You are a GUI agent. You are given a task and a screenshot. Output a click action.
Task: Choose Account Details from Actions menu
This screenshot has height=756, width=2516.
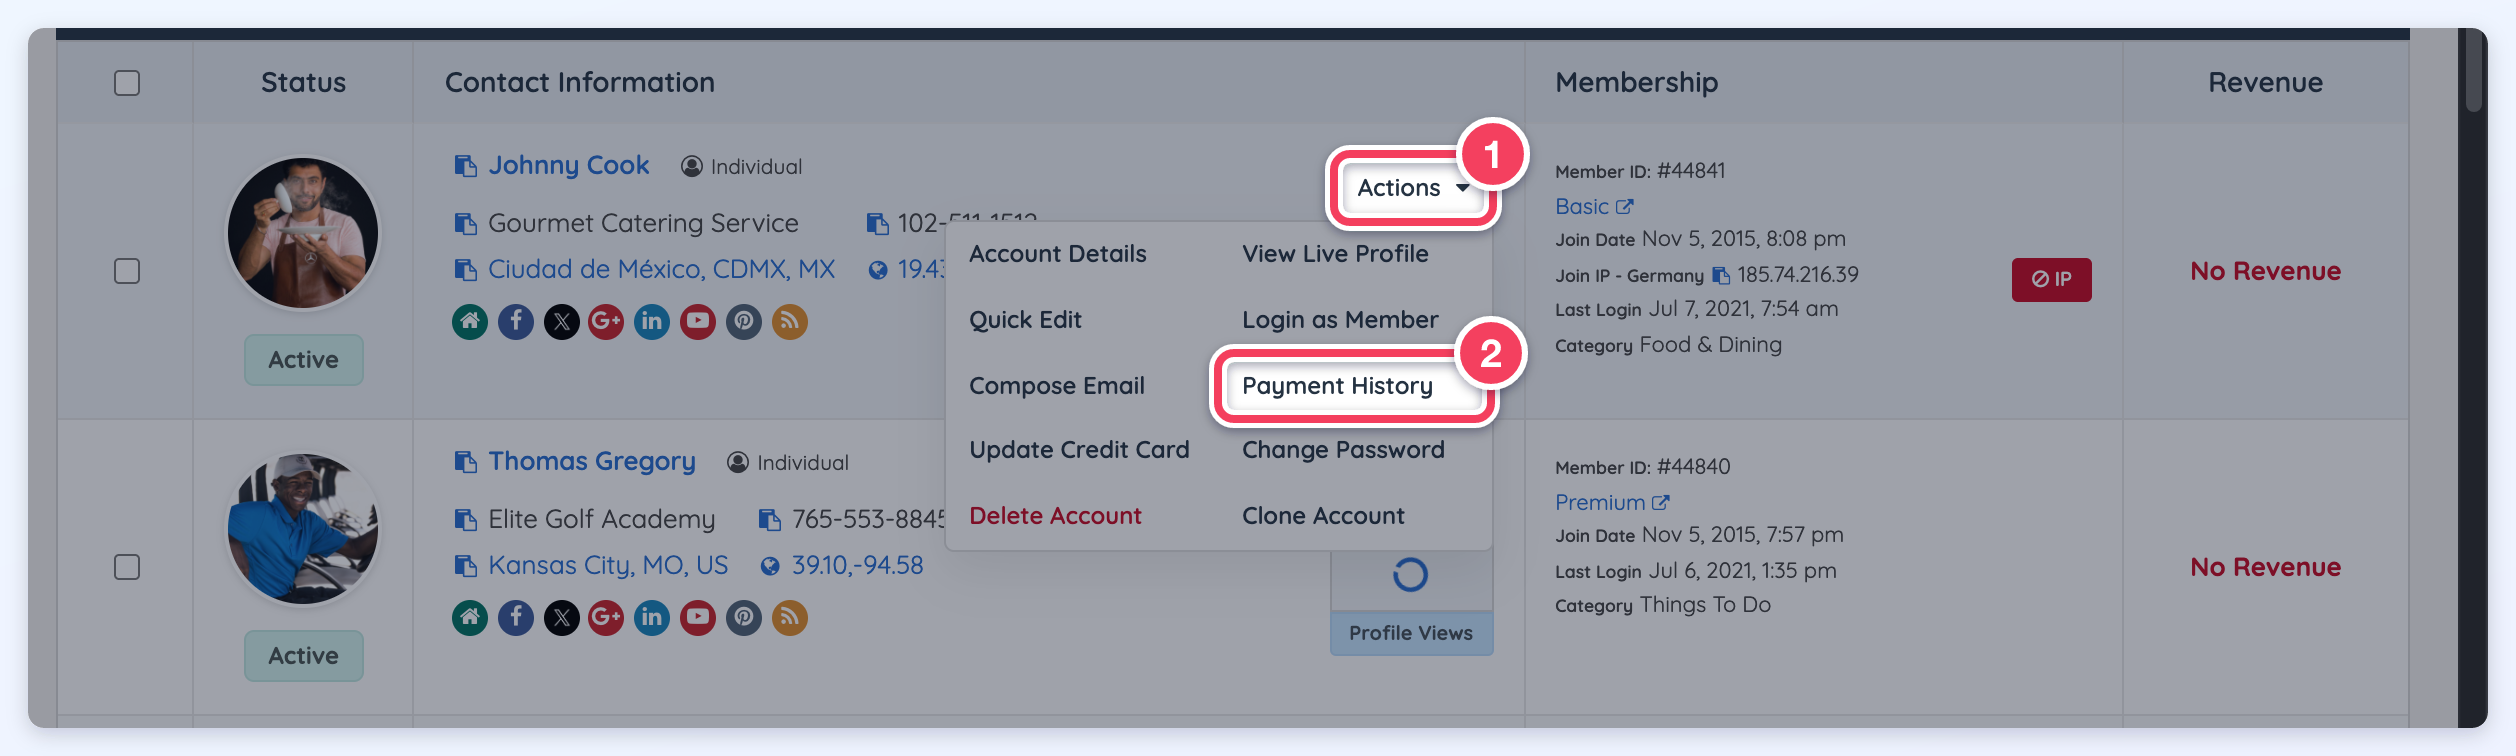[x=1058, y=254]
